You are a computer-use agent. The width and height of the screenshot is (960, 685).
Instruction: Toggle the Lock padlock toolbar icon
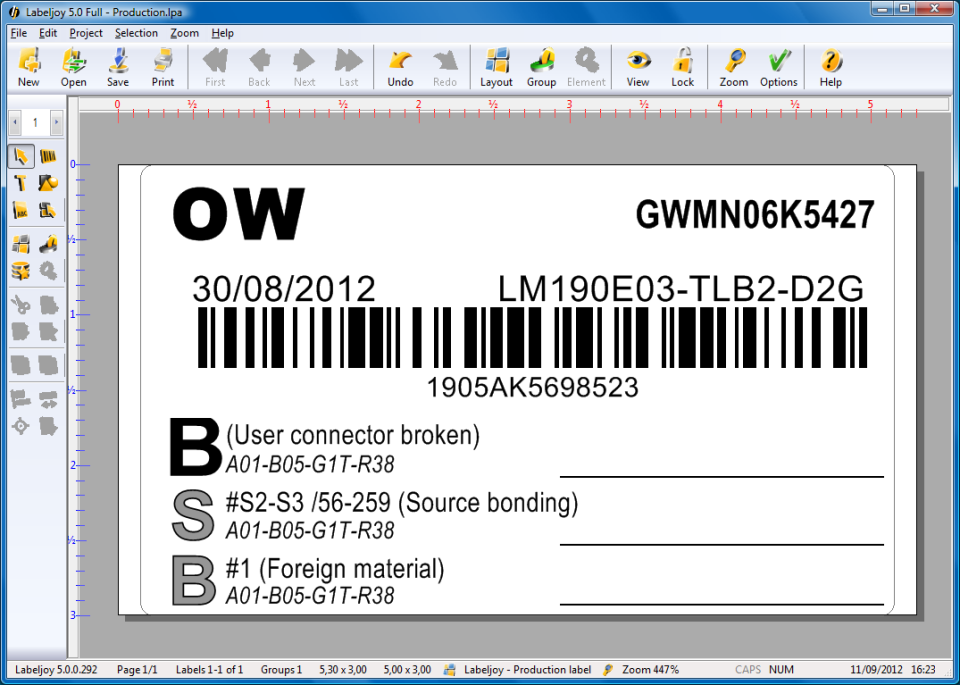click(x=683, y=67)
